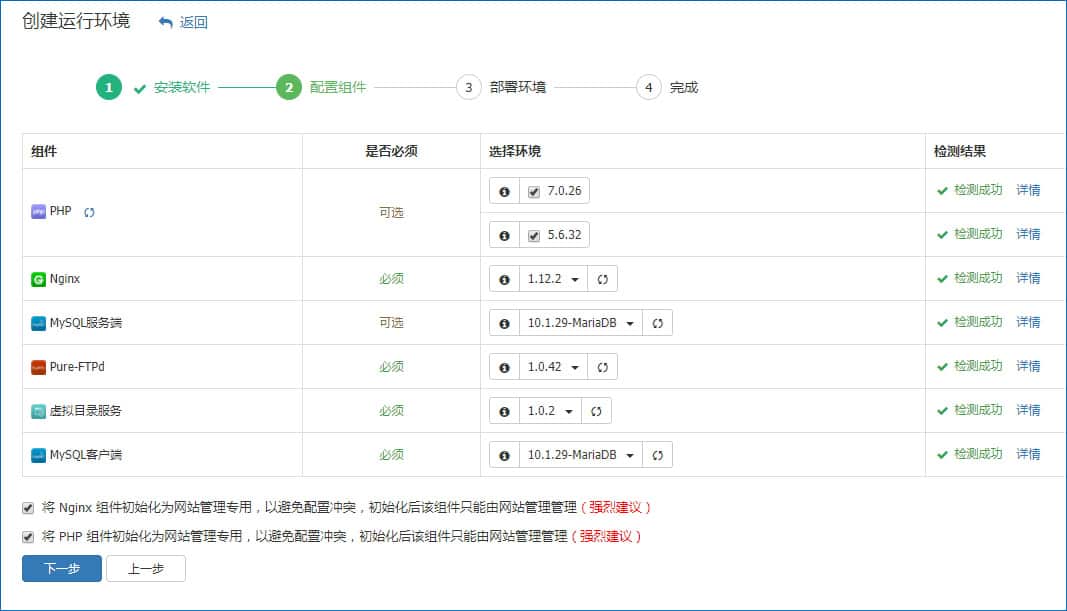Image resolution: width=1067 pixels, height=611 pixels.
Task: Open 详情 in the 虚拟目录服务 row
Action: tap(1028, 410)
